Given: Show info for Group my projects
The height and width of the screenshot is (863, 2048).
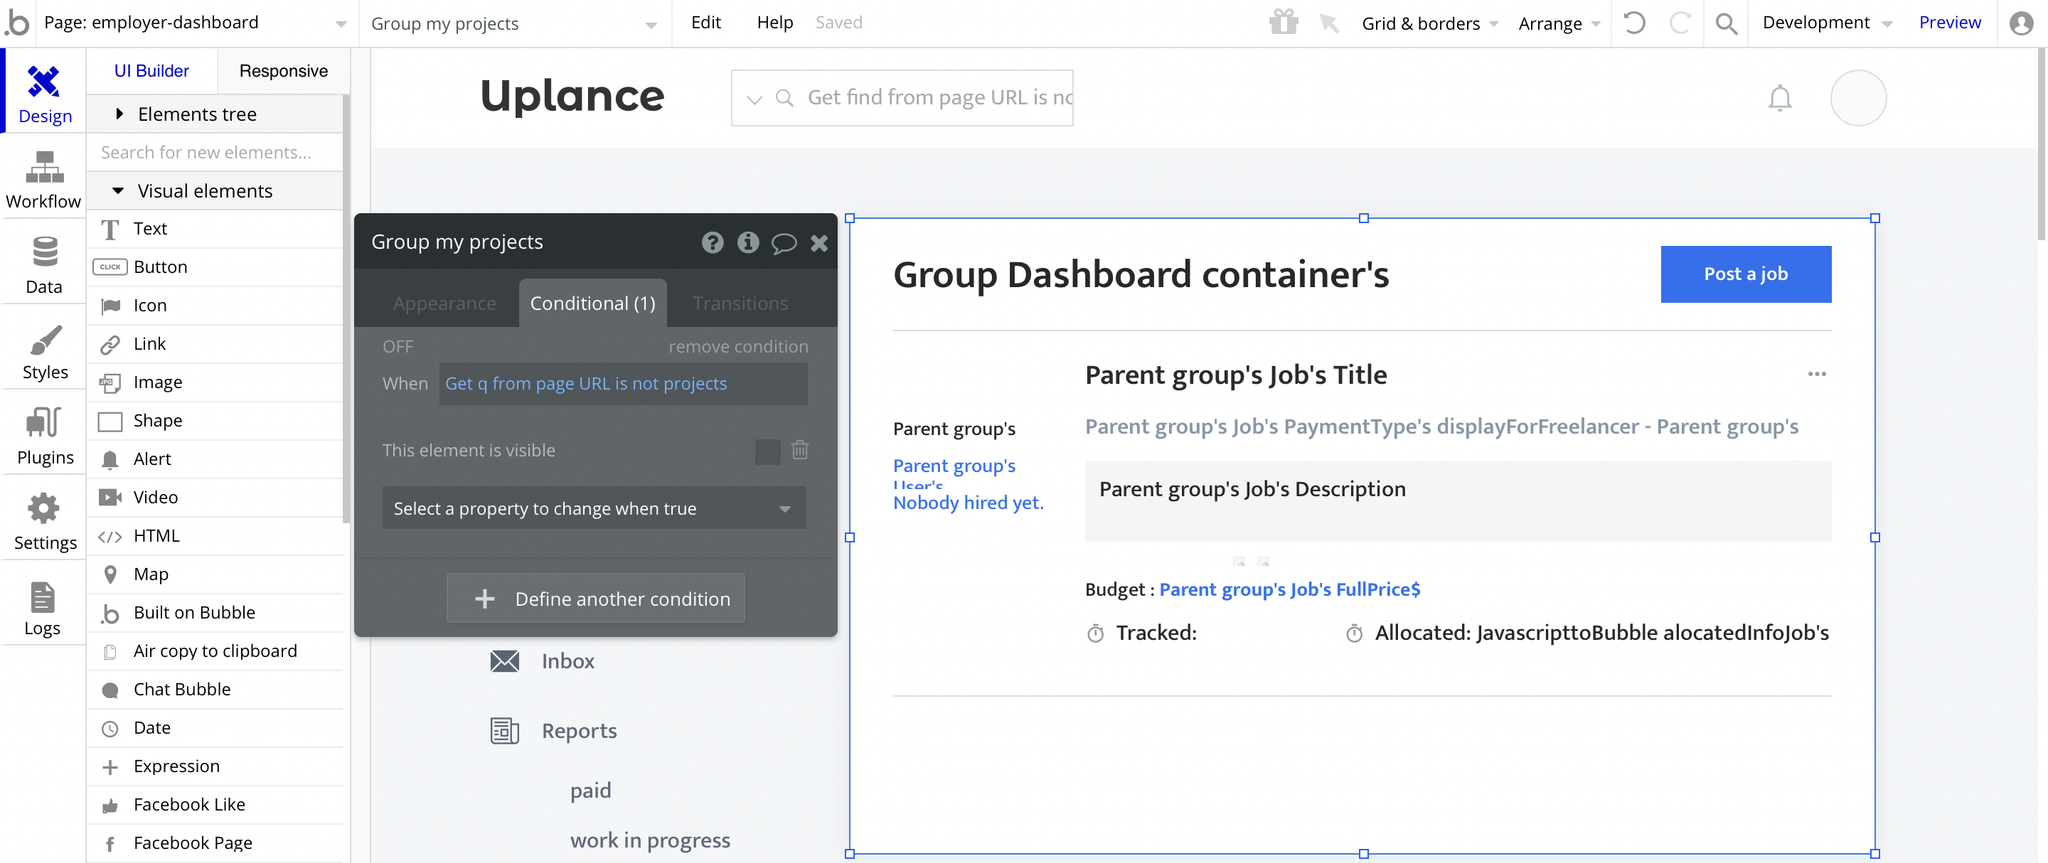Looking at the screenshot, I should click(x=748, y=242).
